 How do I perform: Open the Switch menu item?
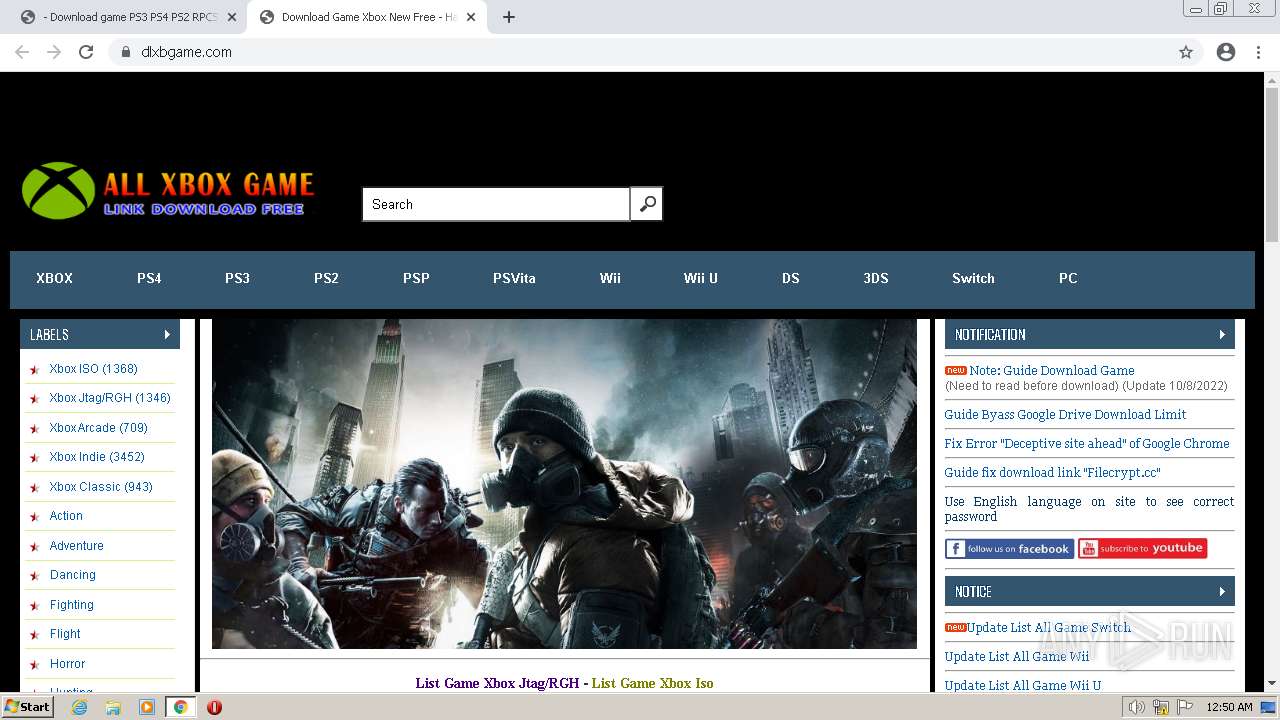(973, 278)
